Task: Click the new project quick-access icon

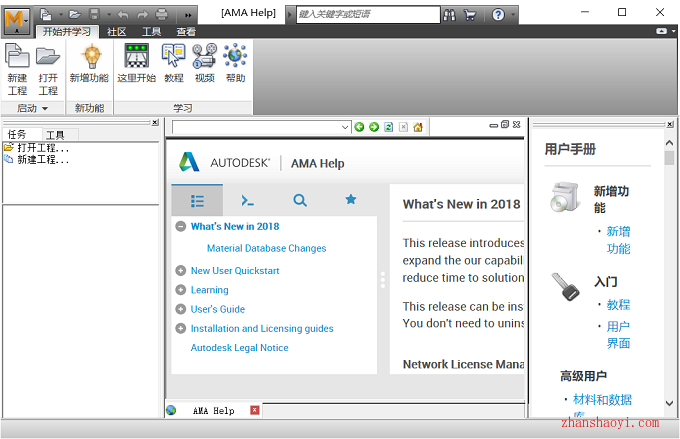Action: (46, 15)
